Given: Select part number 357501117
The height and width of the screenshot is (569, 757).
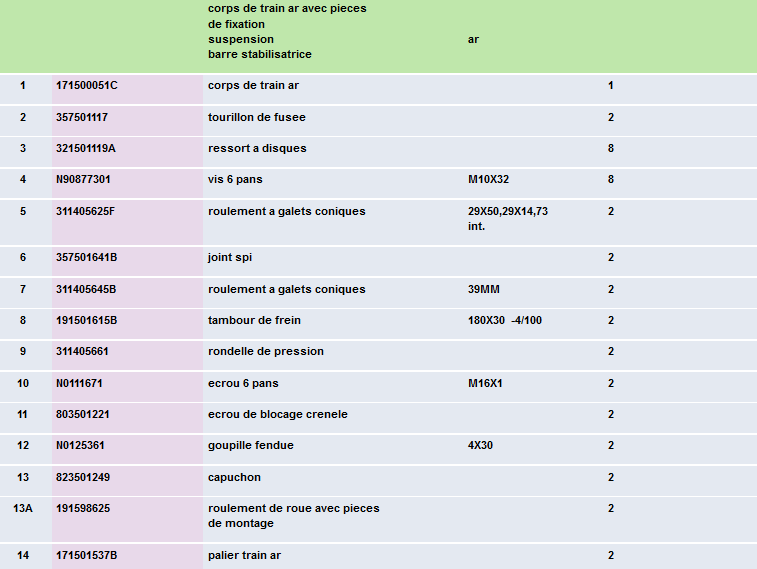Looking at the screenshot, I should pyautogui.click(x=82, y=118).
